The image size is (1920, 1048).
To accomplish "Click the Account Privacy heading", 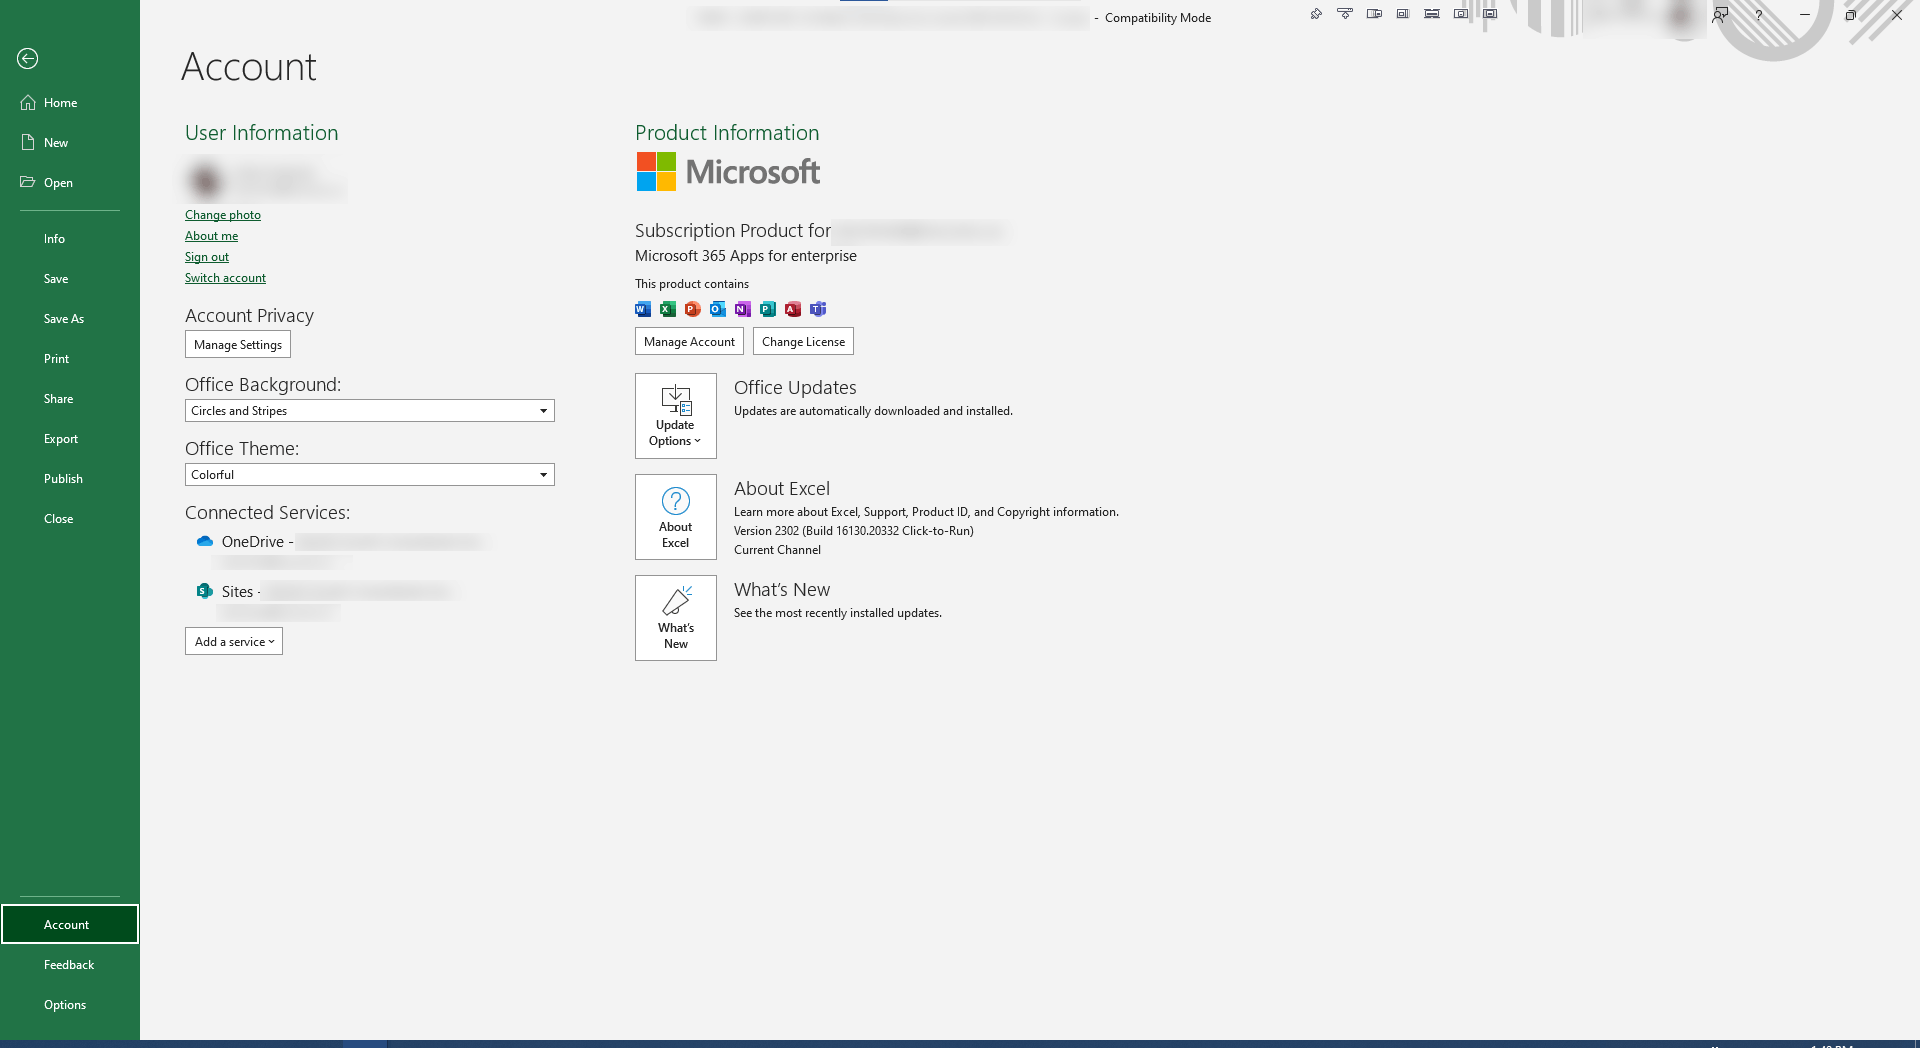I will [x=250, y=316].
